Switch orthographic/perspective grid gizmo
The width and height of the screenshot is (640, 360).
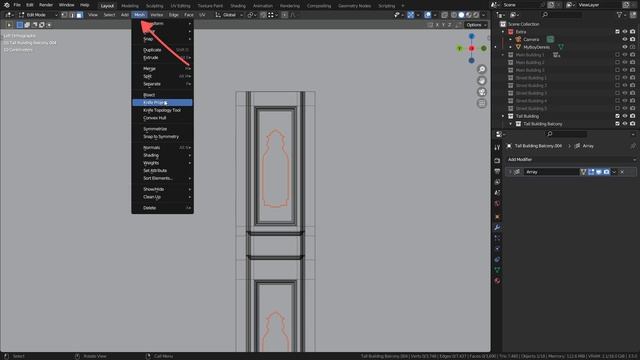482,103
